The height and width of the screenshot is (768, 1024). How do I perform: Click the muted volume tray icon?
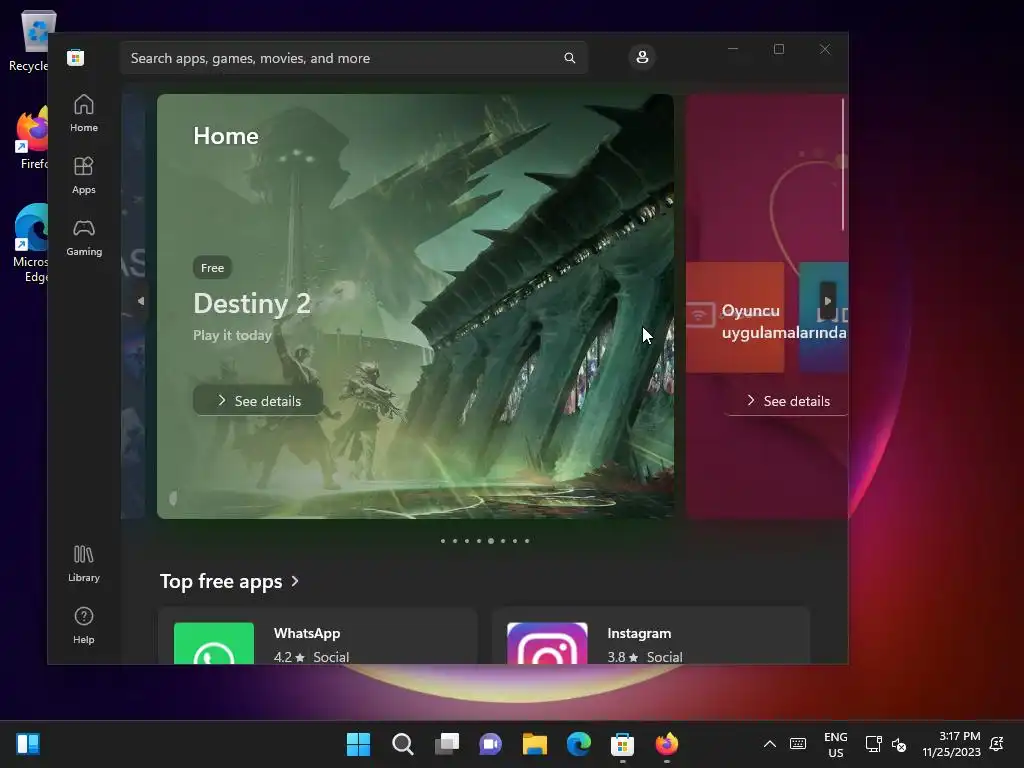(x=899, y=744)
